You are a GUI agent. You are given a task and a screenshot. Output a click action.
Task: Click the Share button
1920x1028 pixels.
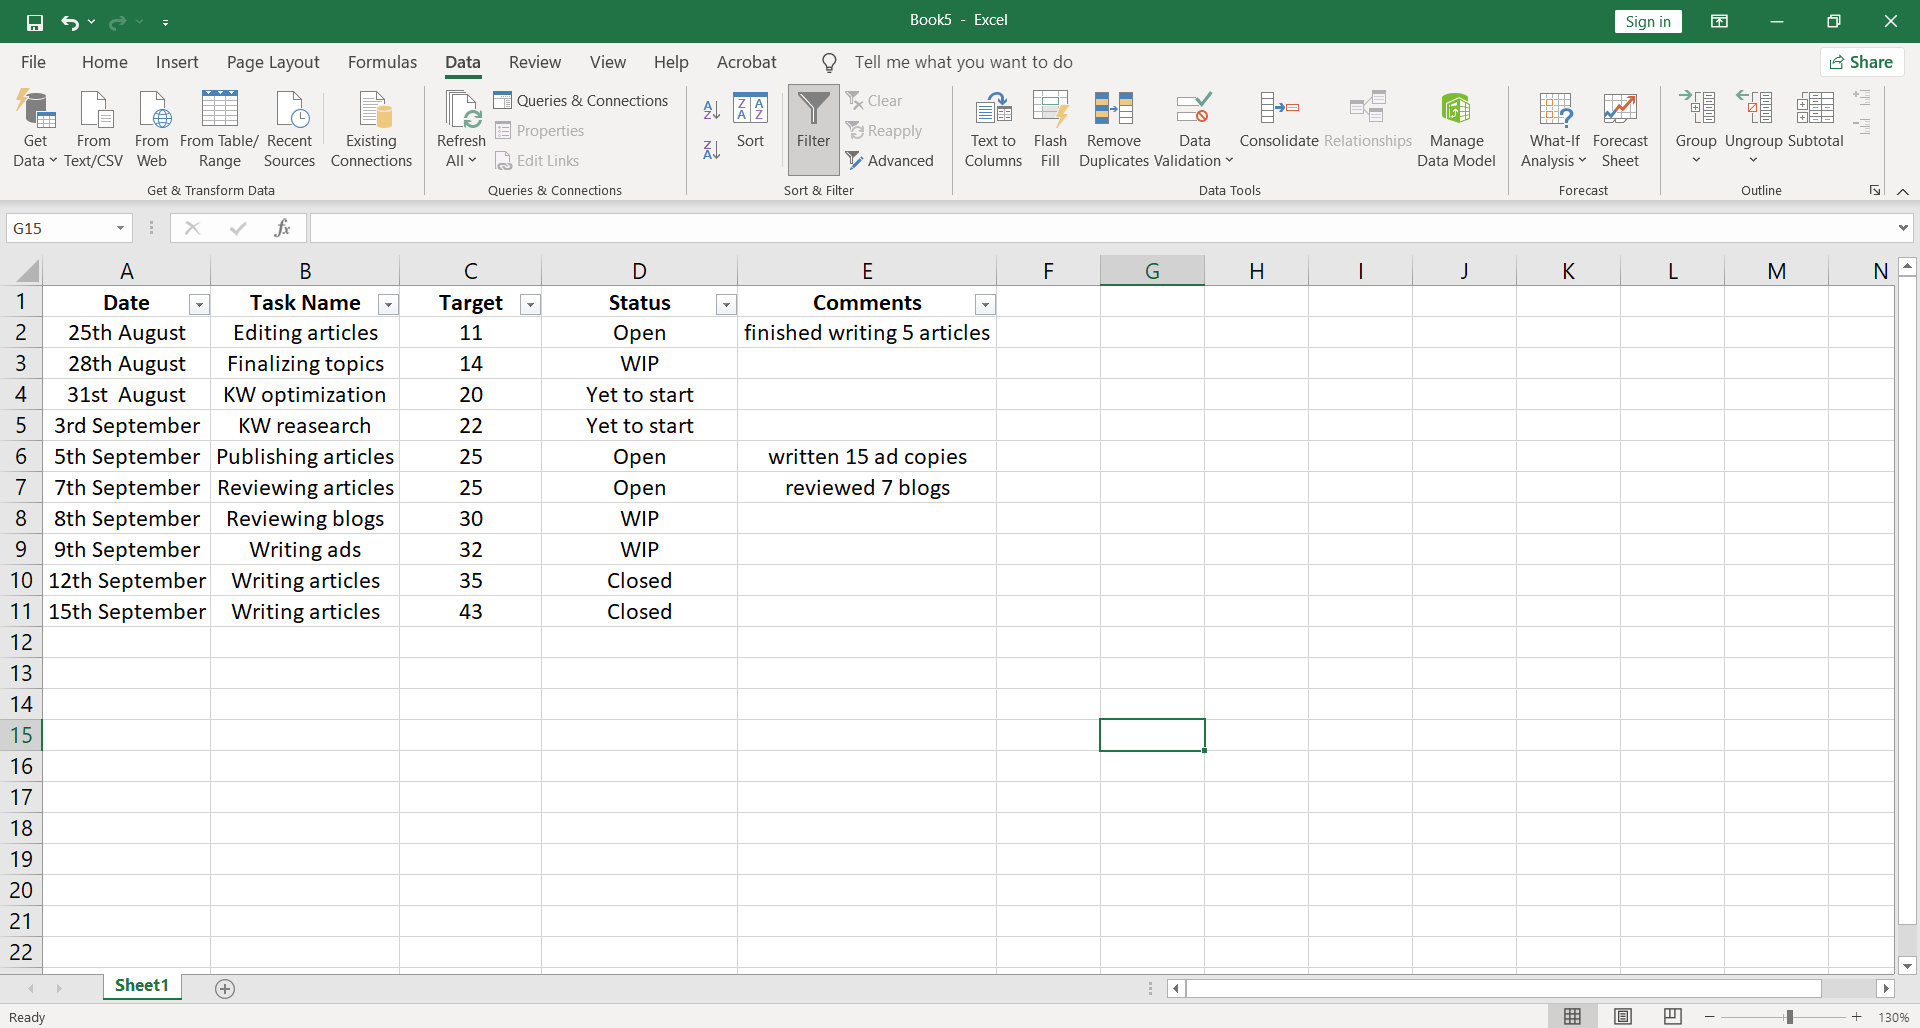click(x=1861, y=62)
